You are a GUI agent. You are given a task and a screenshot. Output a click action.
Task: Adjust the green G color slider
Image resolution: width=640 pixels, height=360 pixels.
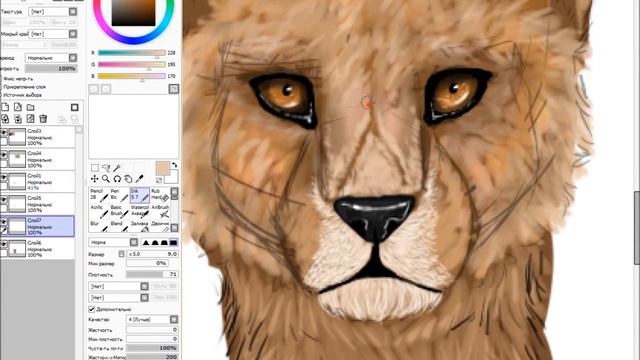pyautogui.click(x=131, y=64)
